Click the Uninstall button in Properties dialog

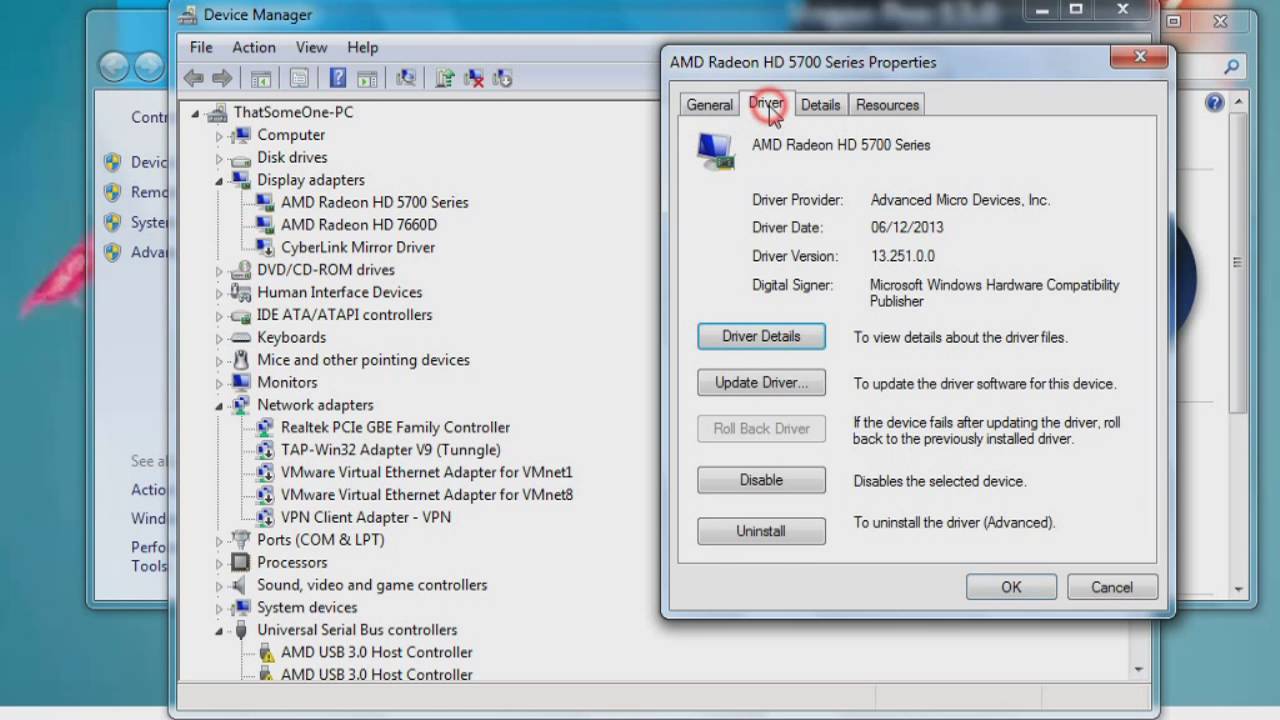click(x=761, y=531)
